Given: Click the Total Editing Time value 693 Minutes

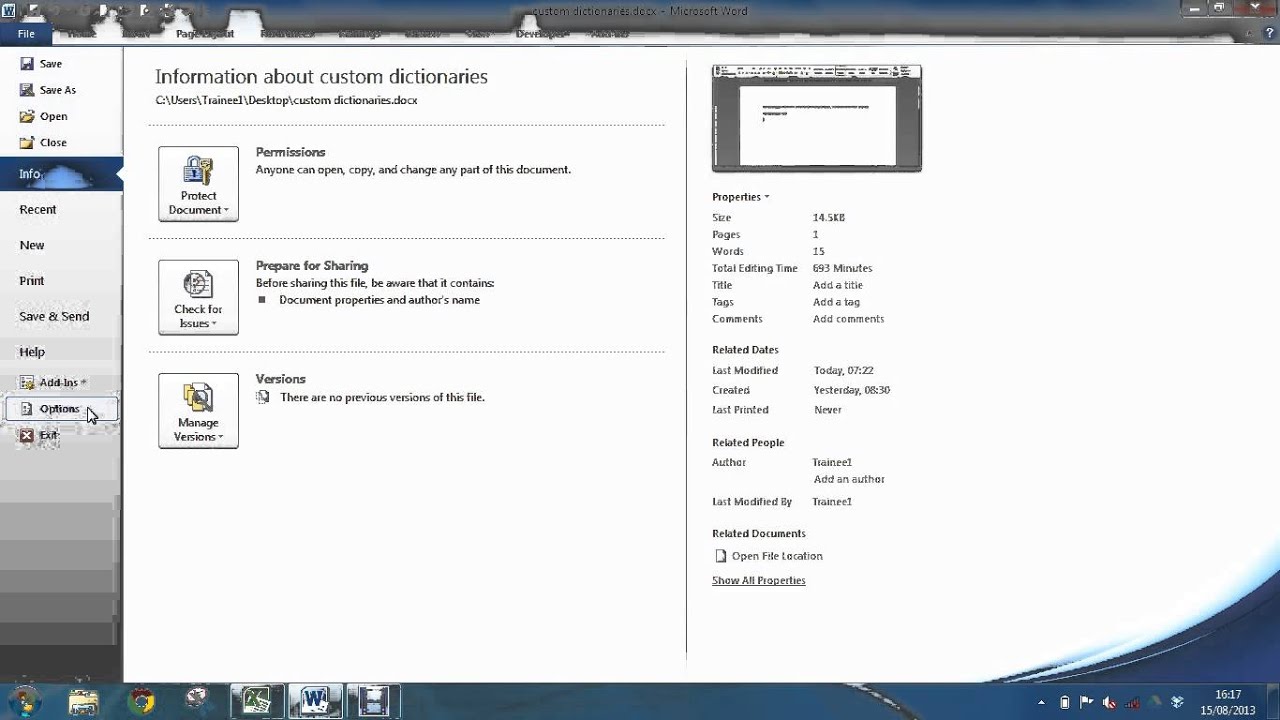Looking at the screenshot, I should tap(842, 268).
